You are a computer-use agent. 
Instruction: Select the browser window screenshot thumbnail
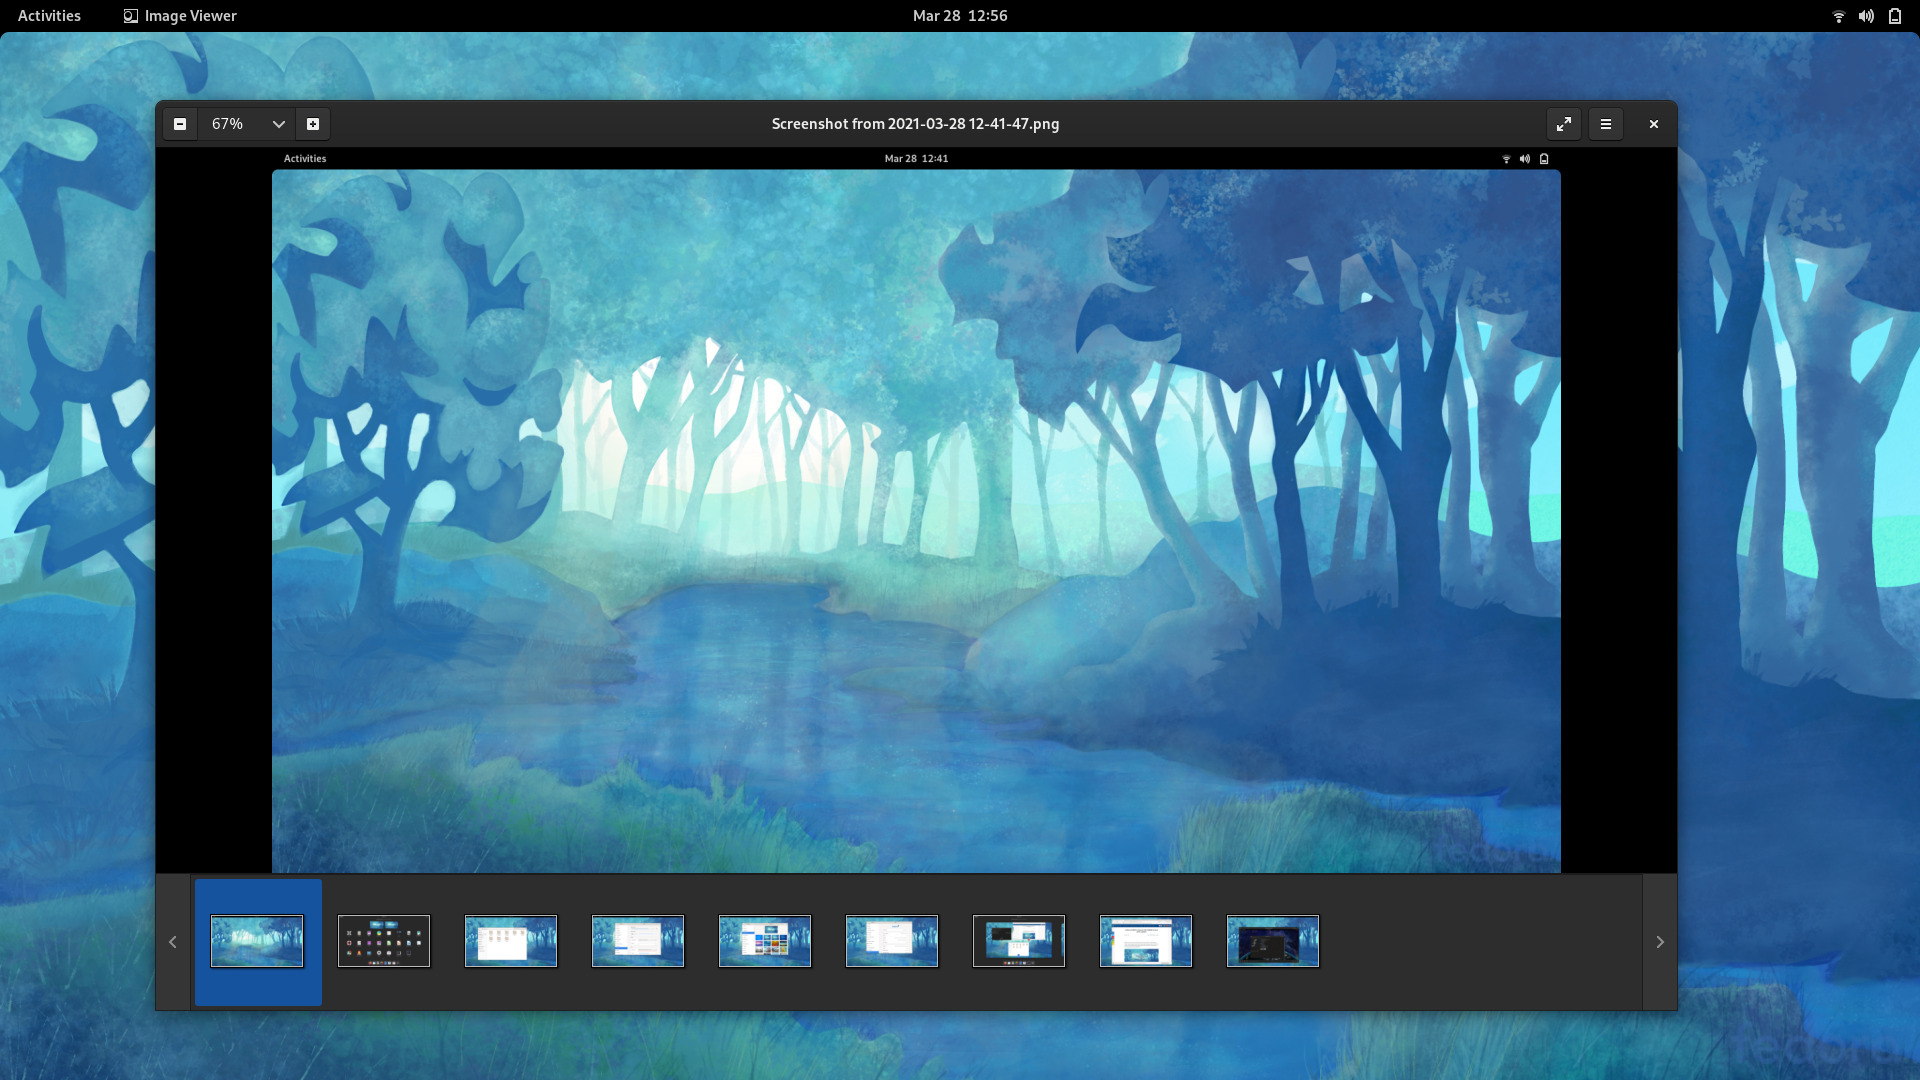pyautogui.click(x=1146, y=941)
